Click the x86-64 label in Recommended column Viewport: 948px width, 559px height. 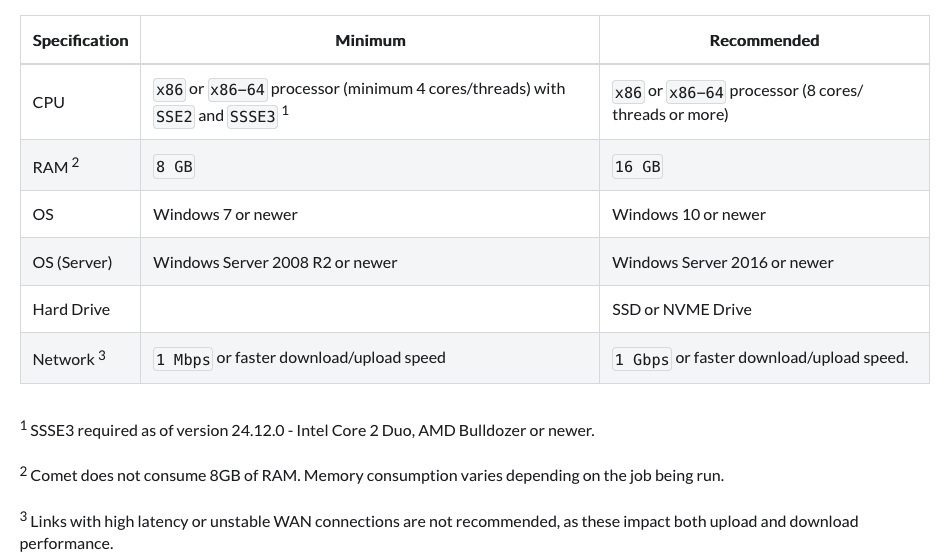click(696, 92)
